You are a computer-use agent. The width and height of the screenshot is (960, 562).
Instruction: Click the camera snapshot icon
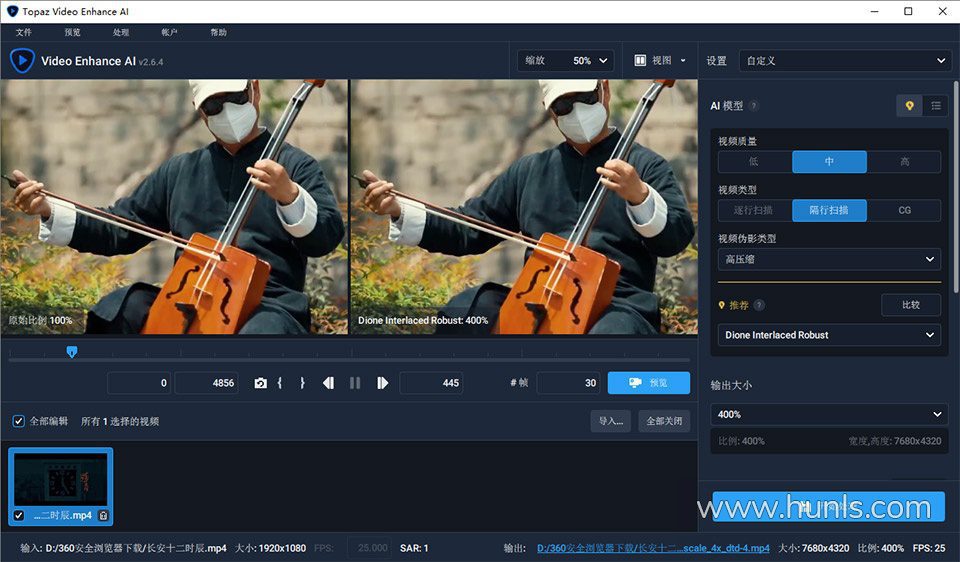click(x=261, y=383)
